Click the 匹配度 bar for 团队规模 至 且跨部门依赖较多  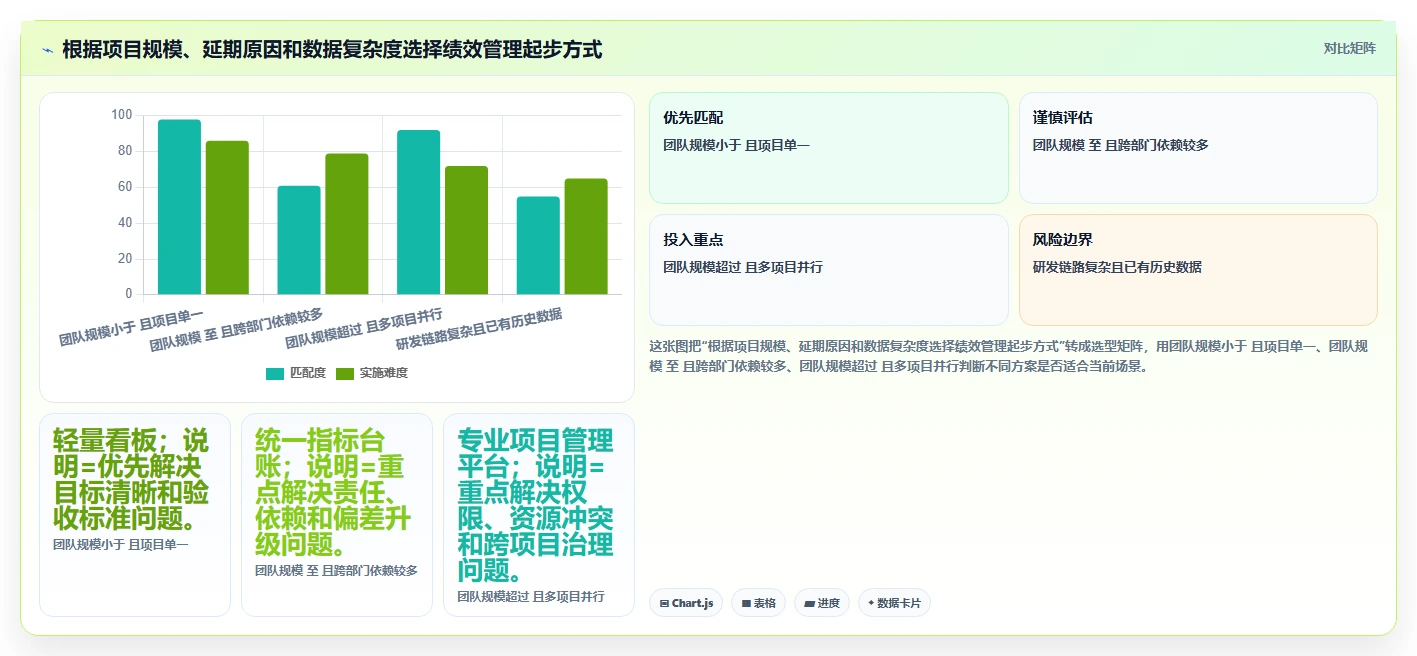tap(299, 240)
